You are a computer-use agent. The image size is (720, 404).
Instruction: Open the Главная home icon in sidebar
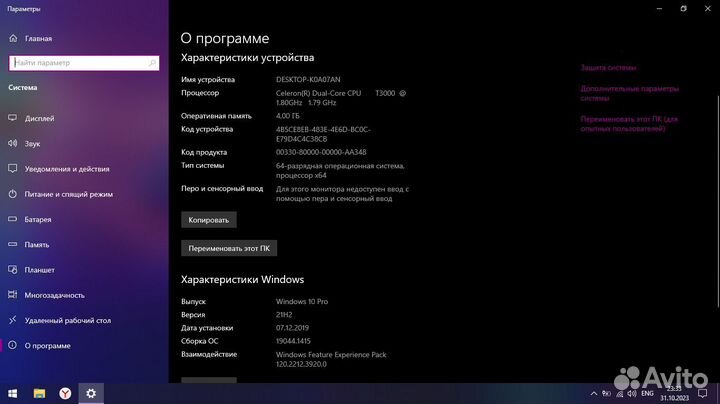click(x=13, y=39)
